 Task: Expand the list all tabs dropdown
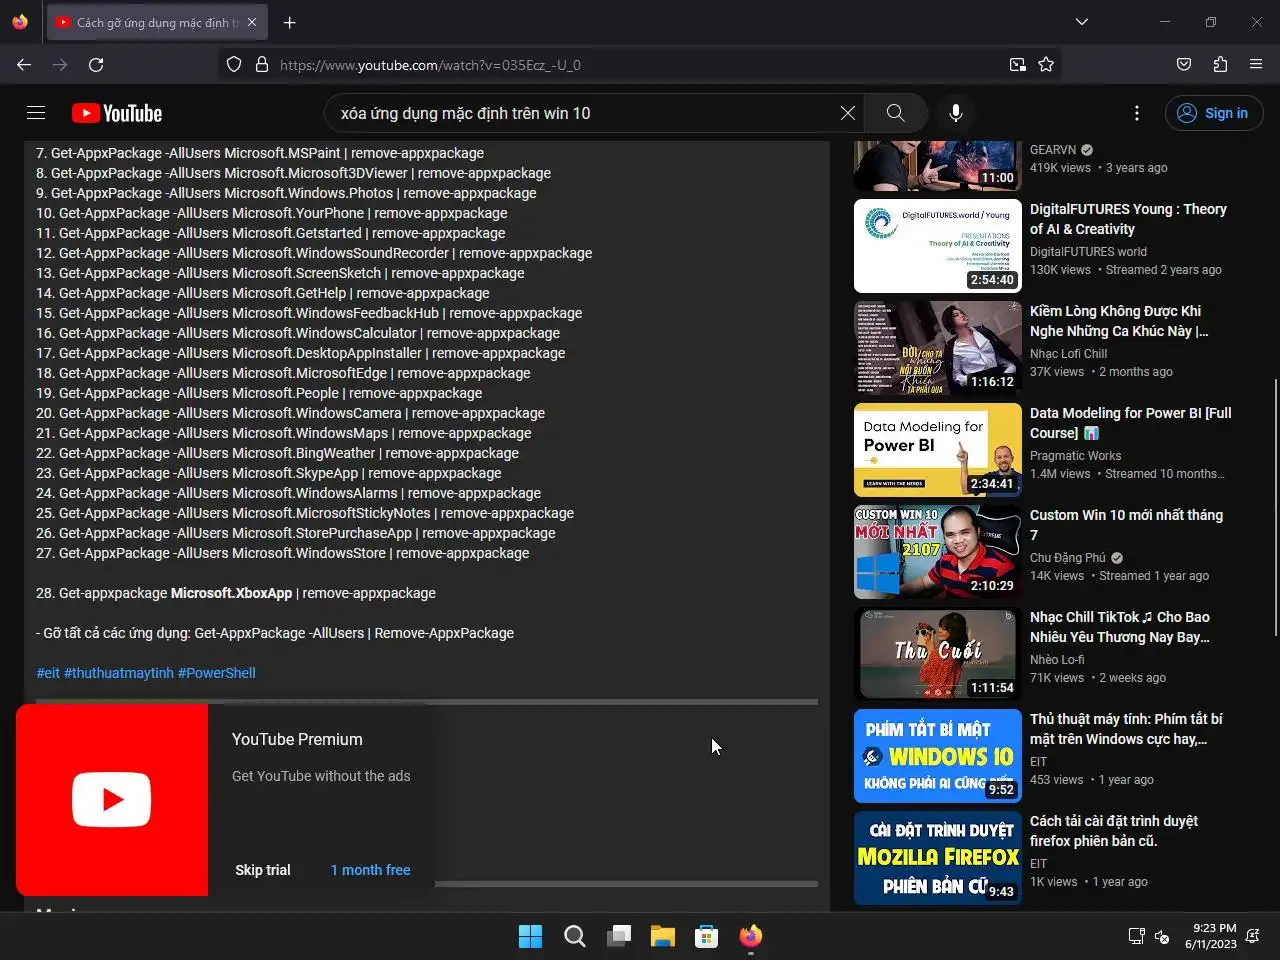click(1082, 22)
